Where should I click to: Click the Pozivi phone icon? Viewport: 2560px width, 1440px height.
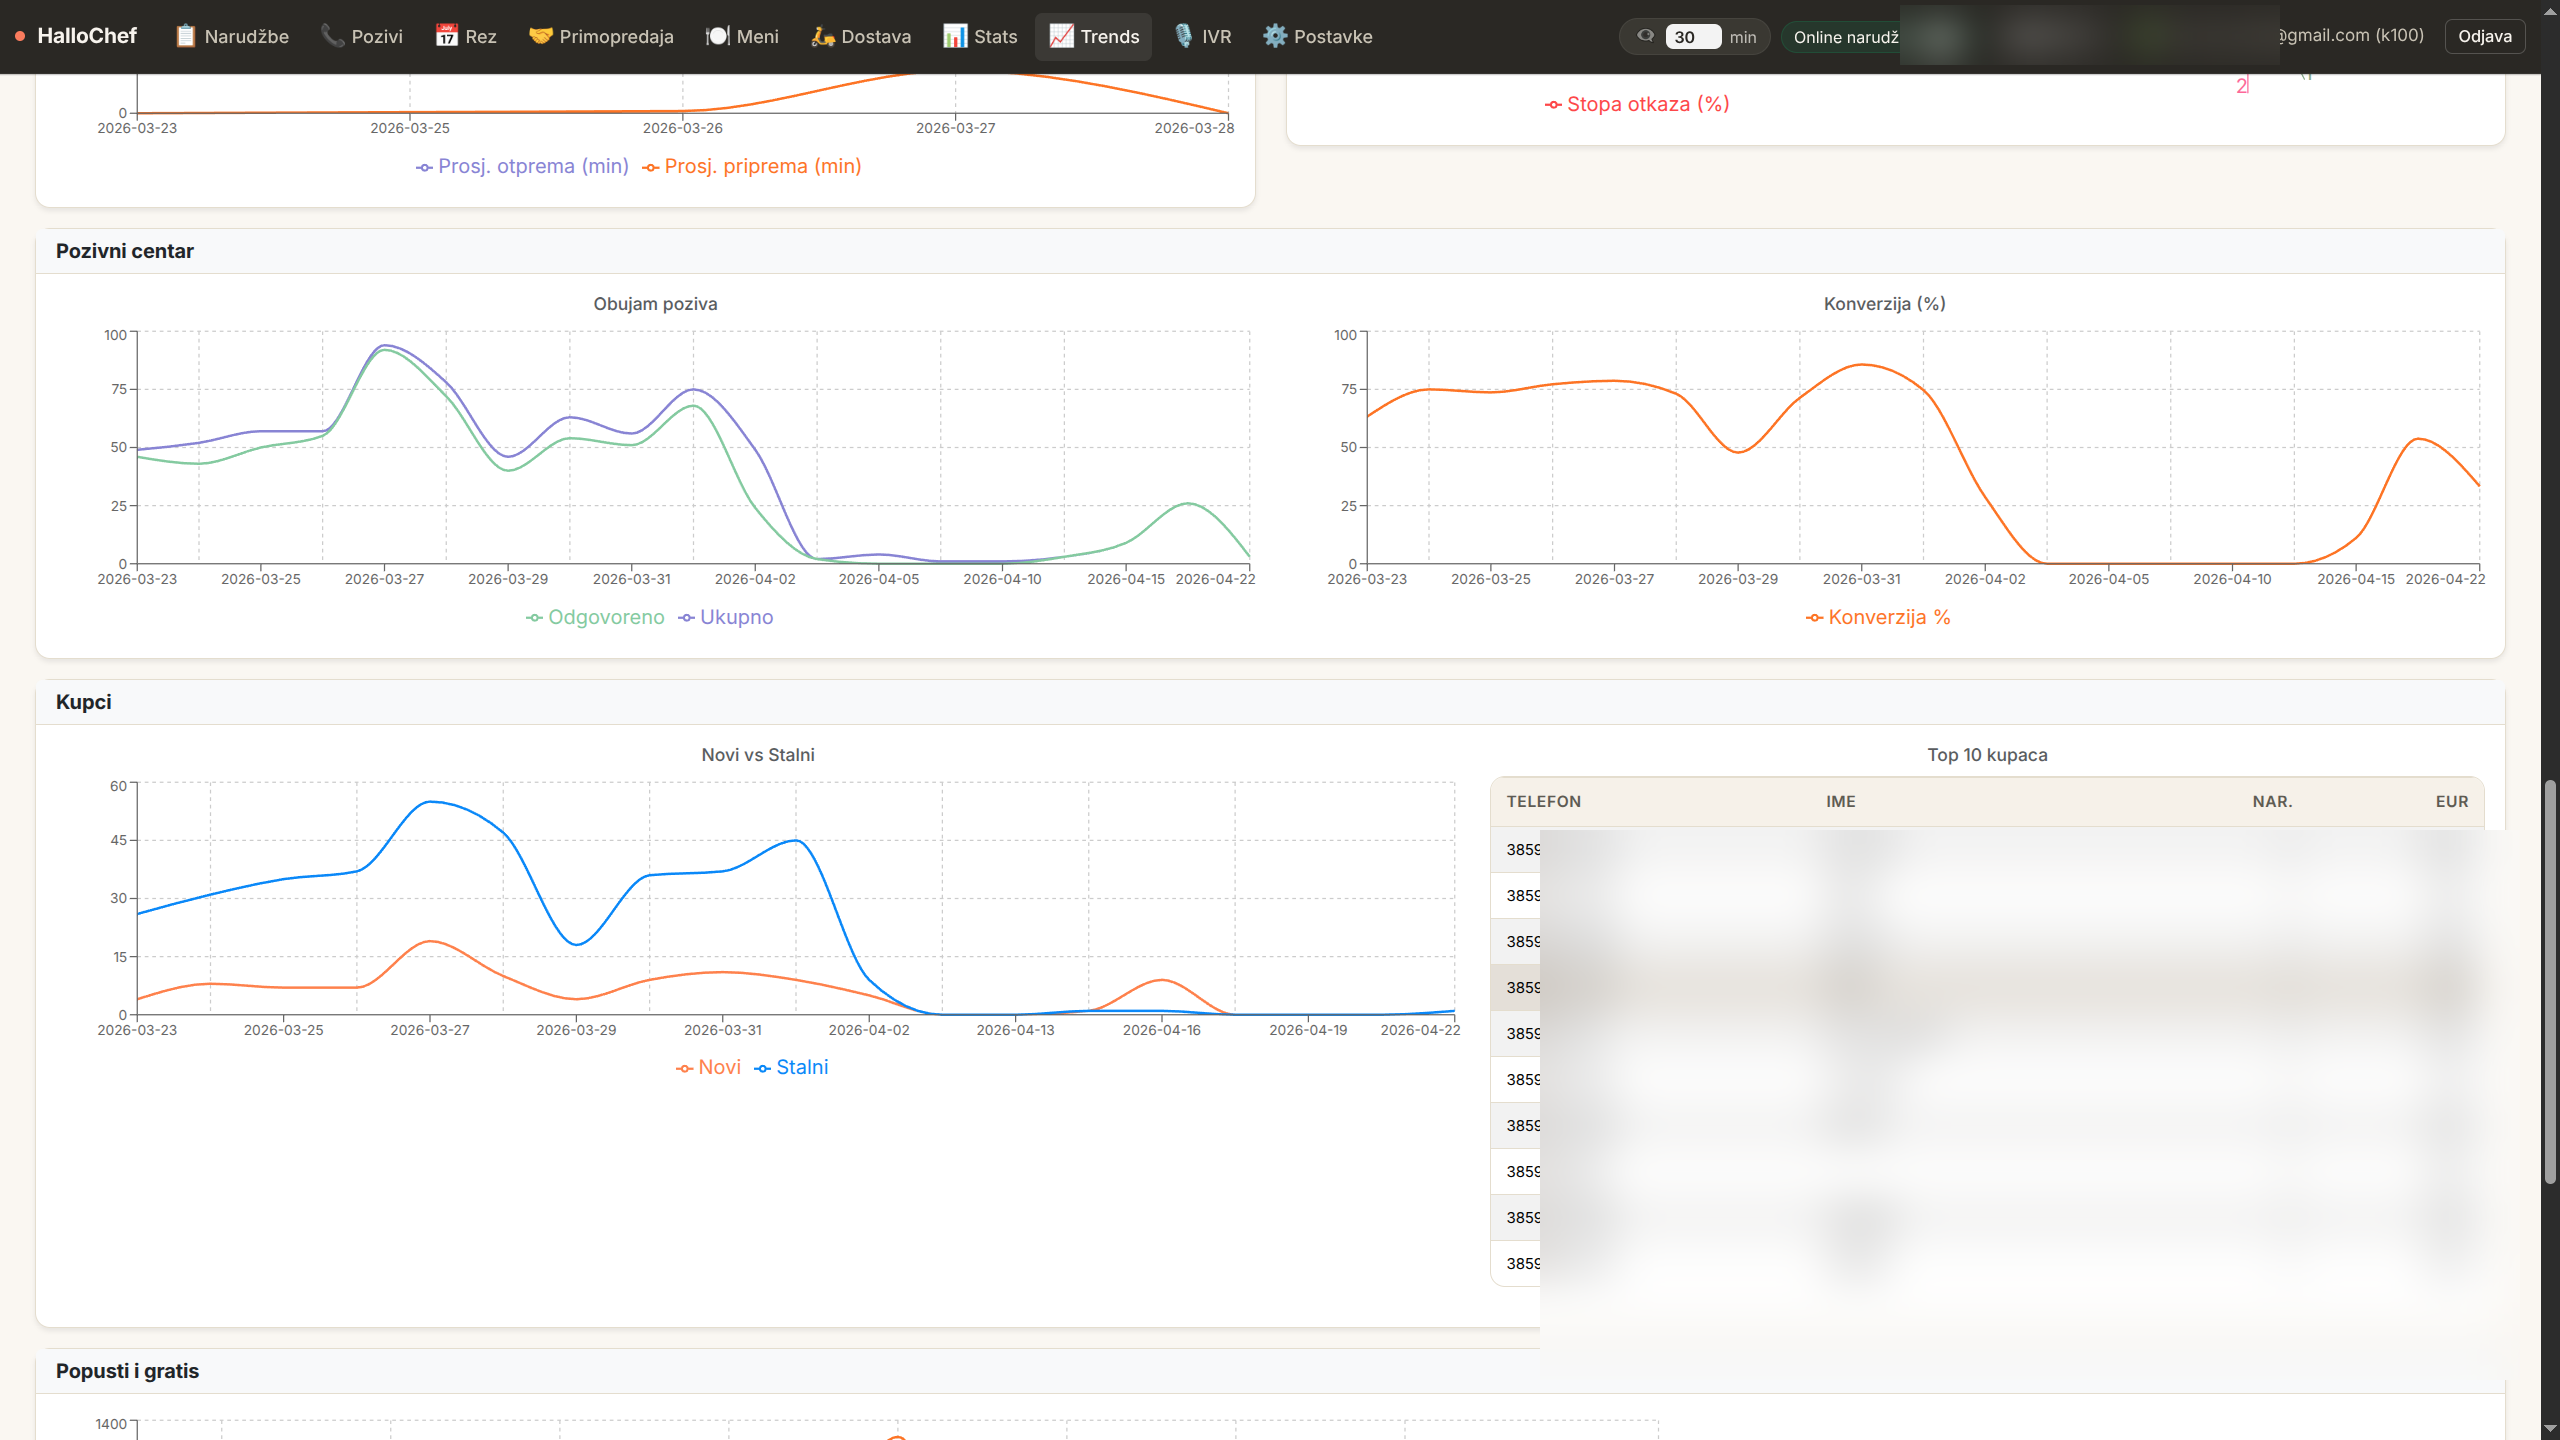pos(332,36)
